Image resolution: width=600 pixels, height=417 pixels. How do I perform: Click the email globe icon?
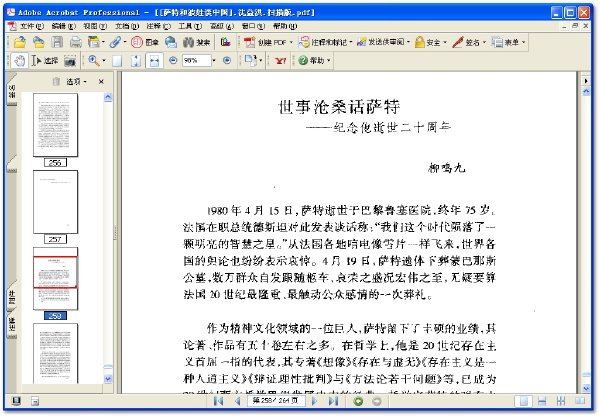(x=171, y=42)
